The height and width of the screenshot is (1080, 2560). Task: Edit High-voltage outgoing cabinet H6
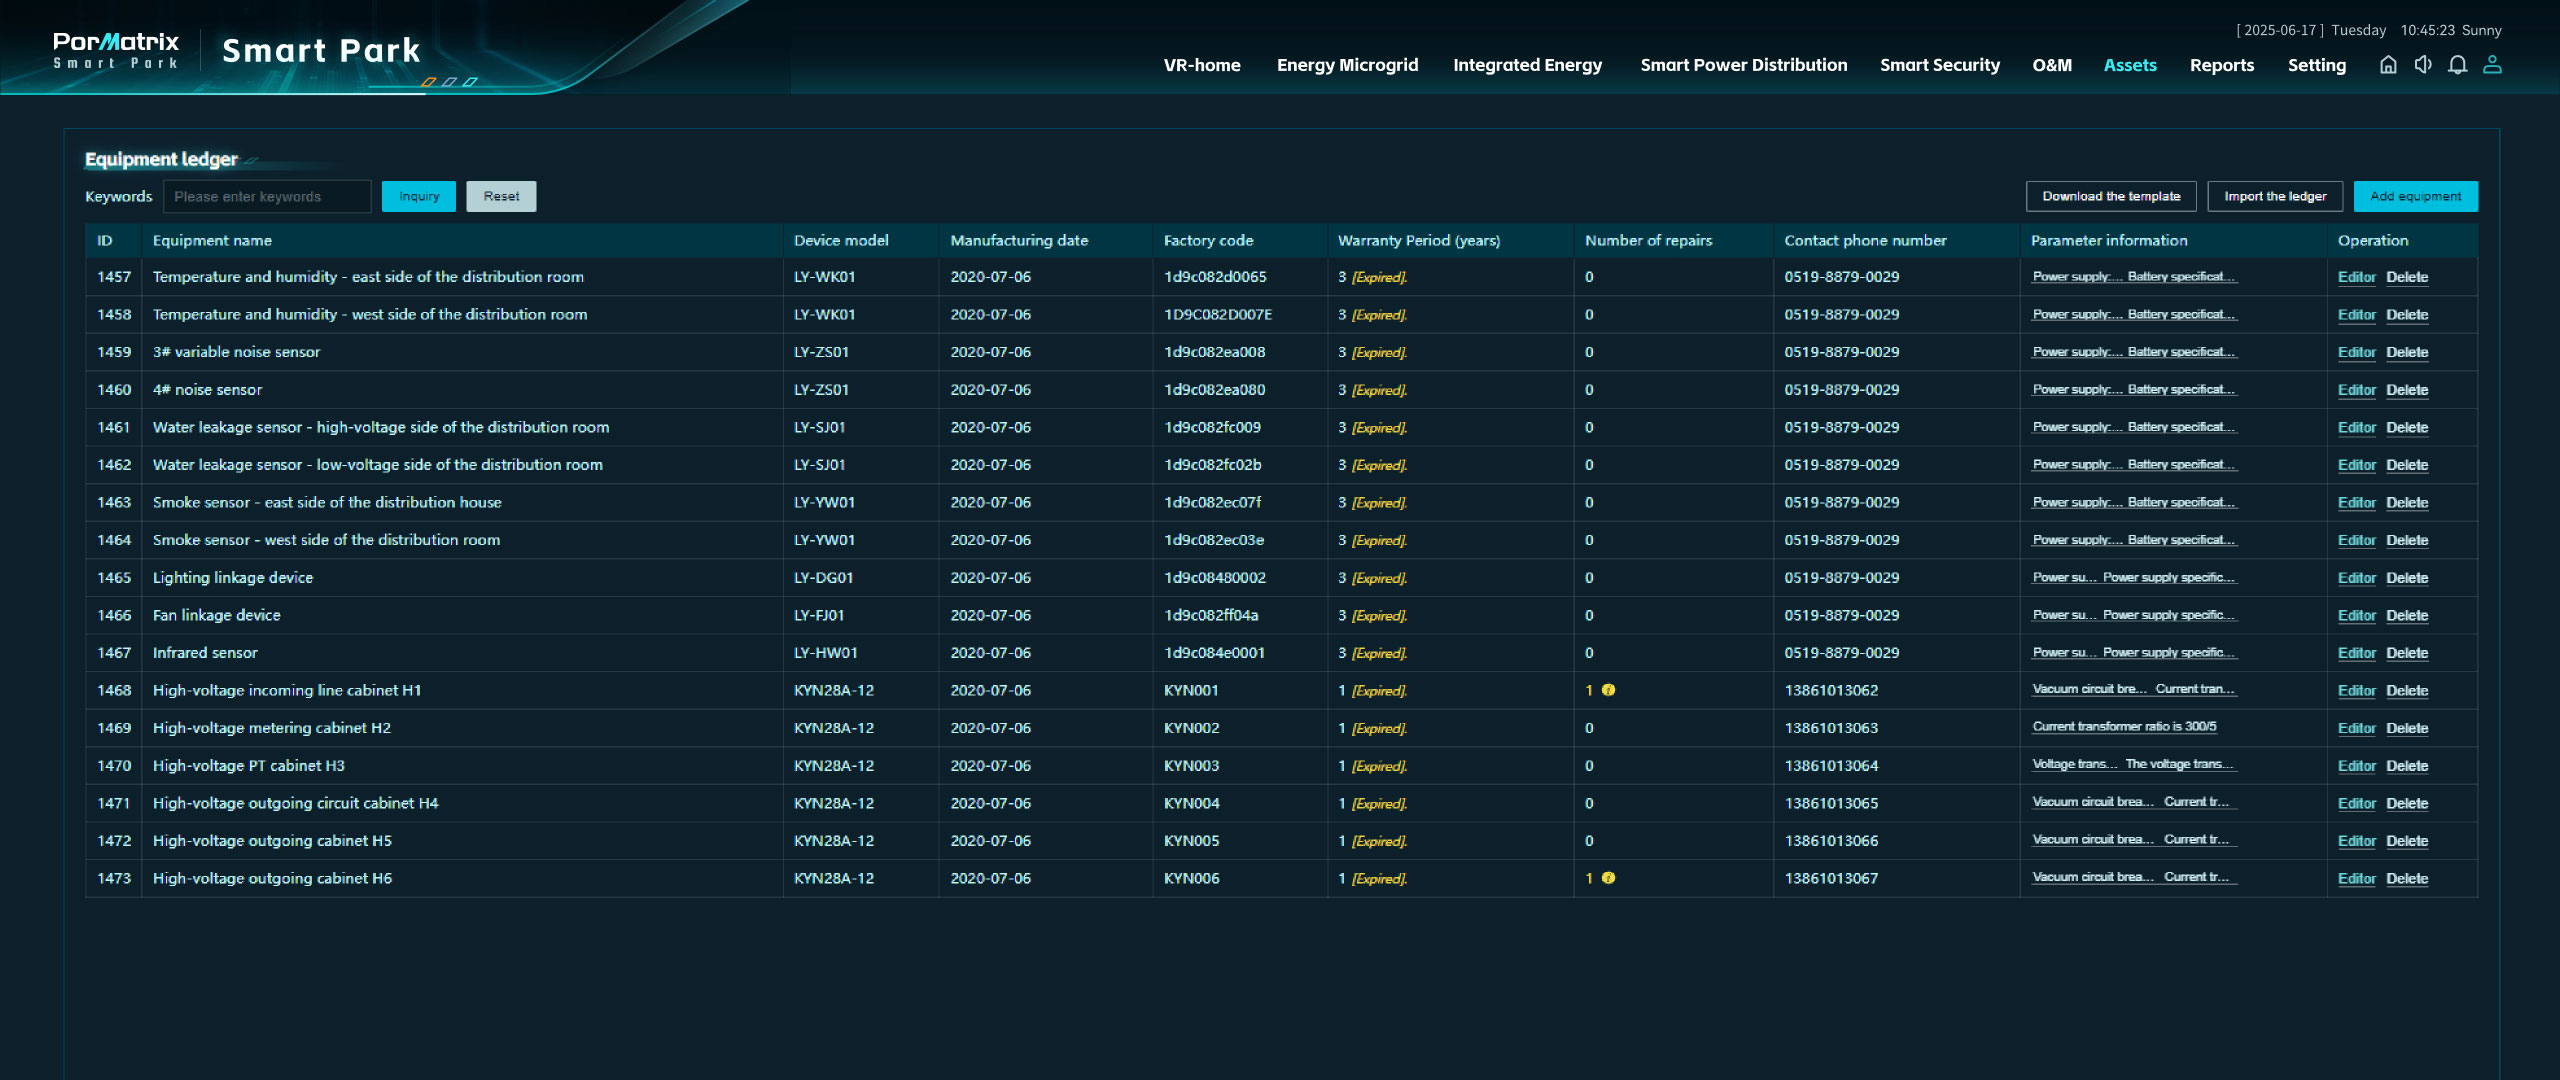pos(2356,879)
